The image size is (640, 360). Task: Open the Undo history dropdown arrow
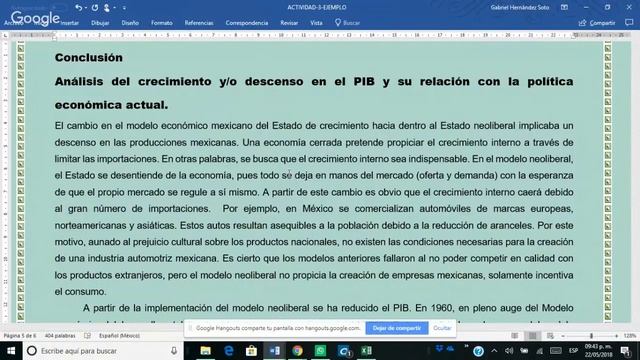coord(85,8)
